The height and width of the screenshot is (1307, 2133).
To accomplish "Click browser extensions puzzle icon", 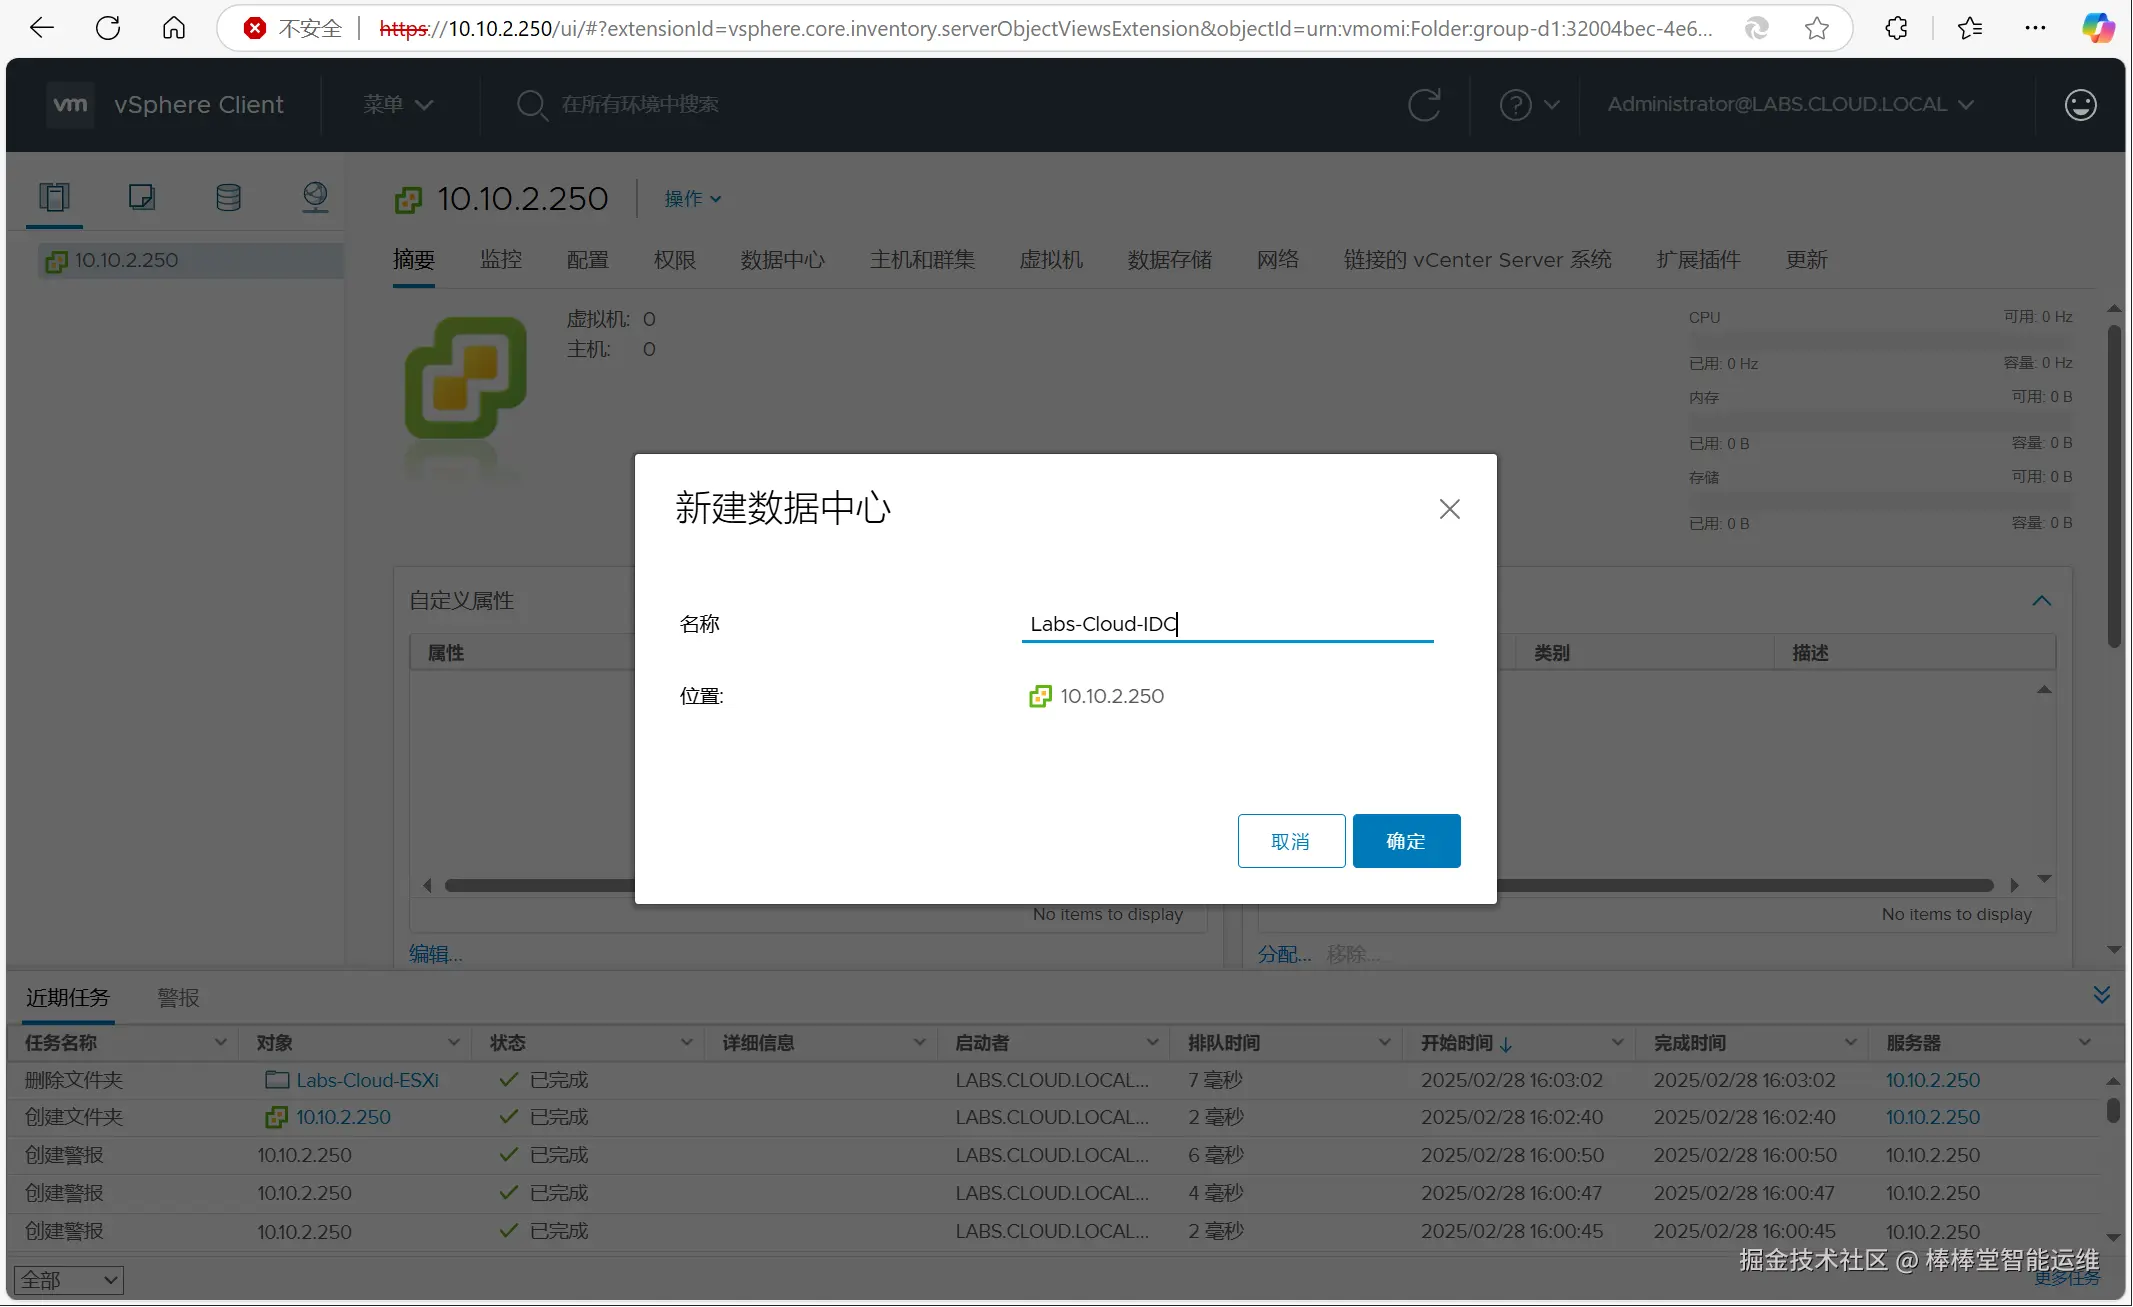I will coord(1896,28).
